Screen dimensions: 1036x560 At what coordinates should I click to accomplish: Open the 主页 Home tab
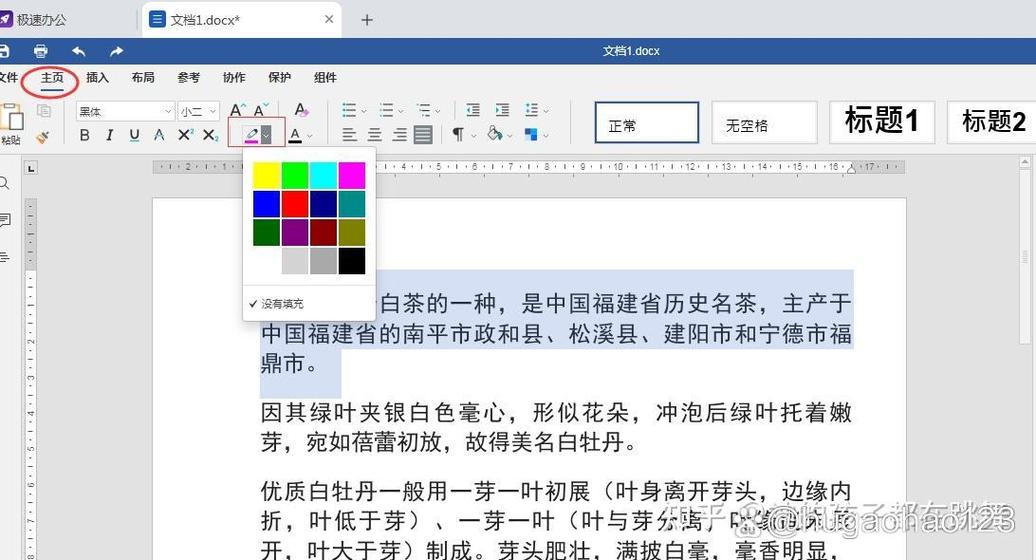click(52, 78)
